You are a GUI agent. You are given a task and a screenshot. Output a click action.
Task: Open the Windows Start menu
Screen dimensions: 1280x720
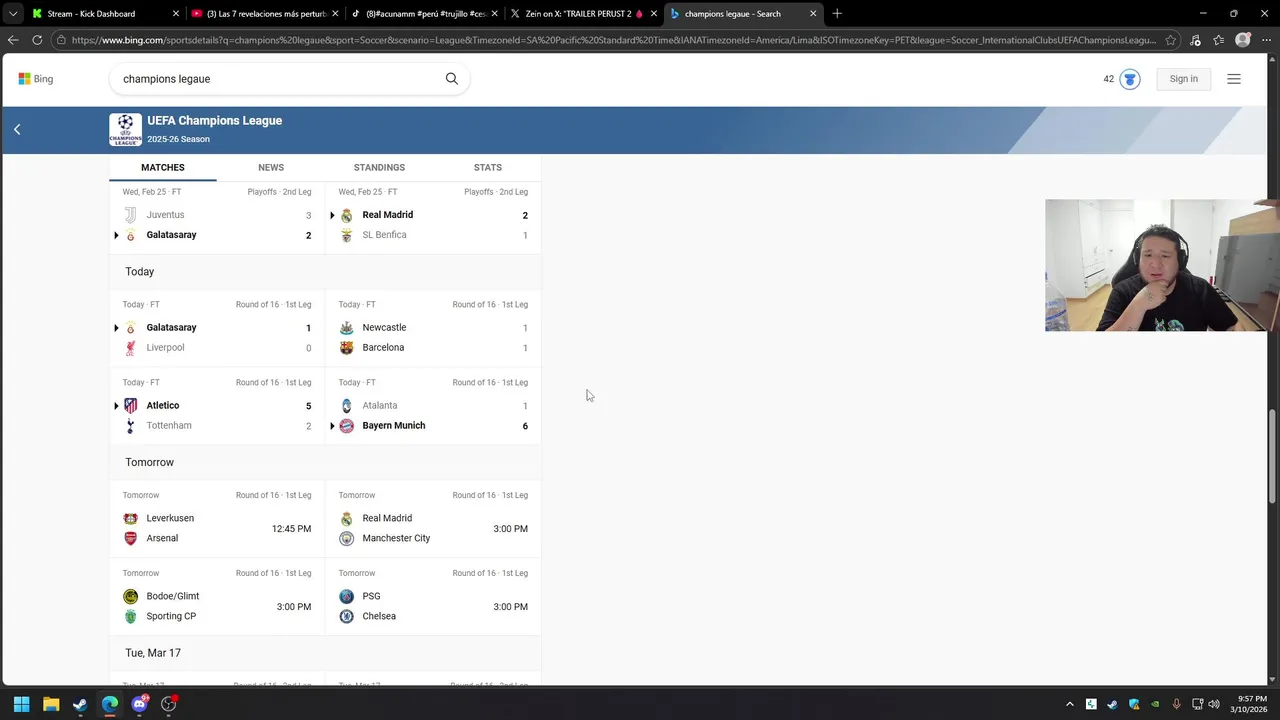pos(21,704)
